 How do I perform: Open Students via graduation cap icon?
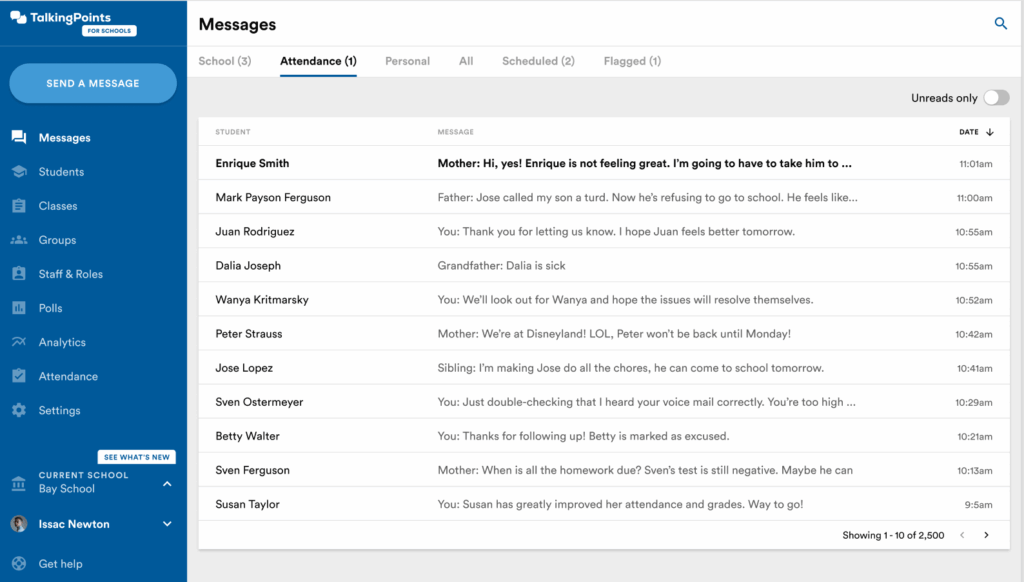(18, 172)
